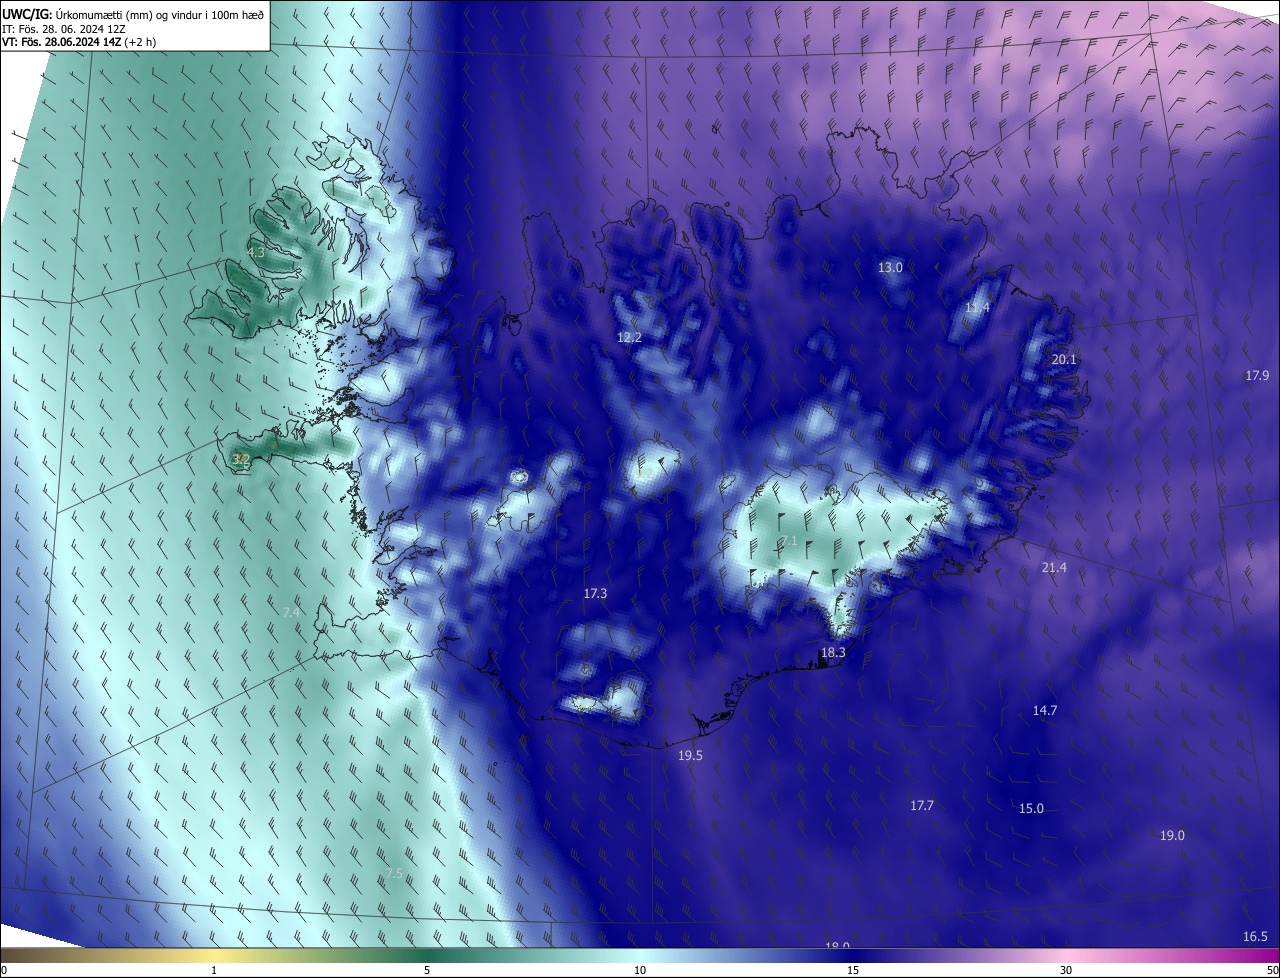Click the precipitable water color scale bar

pyautogui.click(x=640, y=956)
